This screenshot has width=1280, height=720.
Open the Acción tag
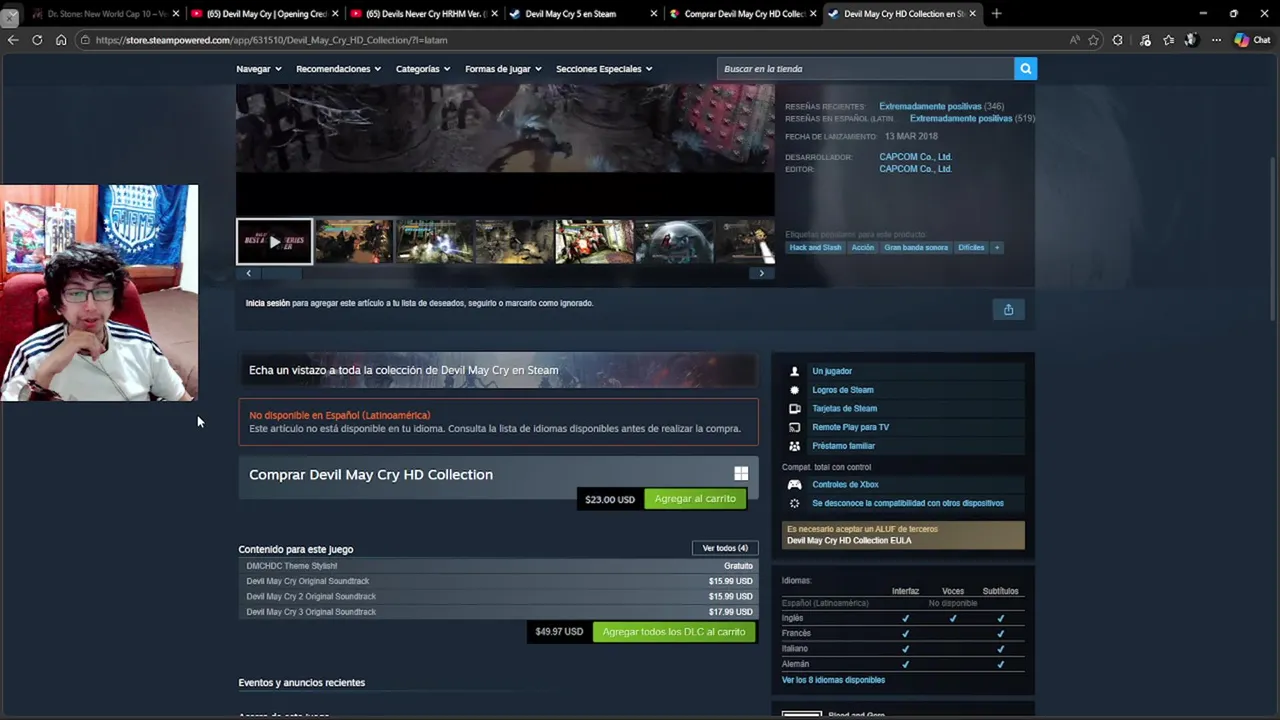pyautogui.click(x=862, y=248)
